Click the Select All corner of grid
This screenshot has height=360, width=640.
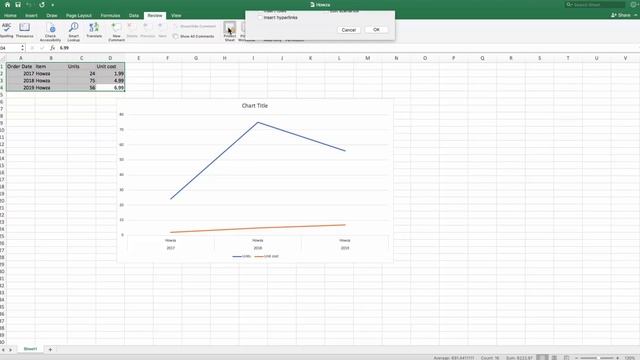[x=3, y=58]
